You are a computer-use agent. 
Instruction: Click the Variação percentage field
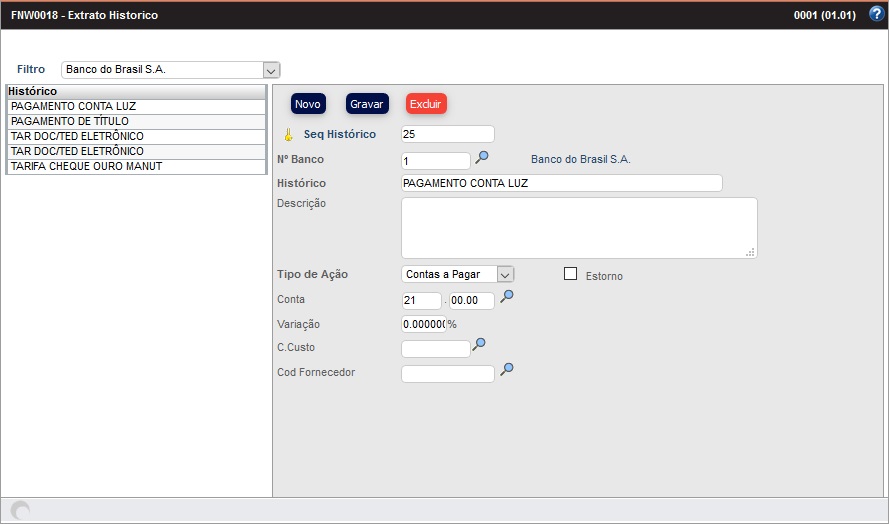coord(423,324)
